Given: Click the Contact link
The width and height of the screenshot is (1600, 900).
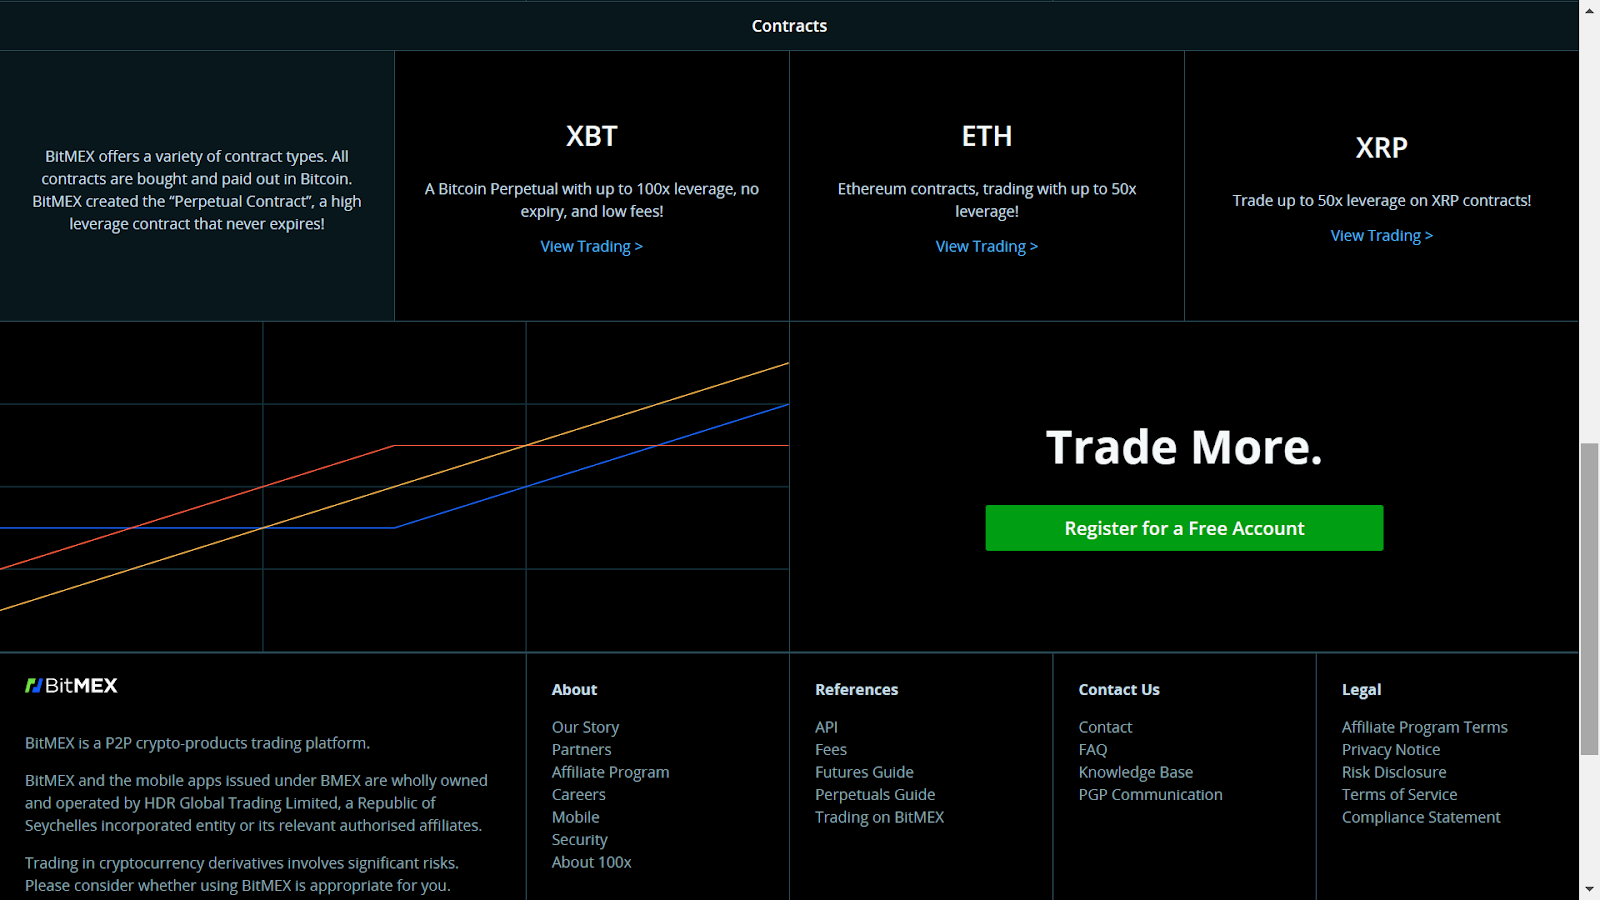Looking at the screenshot, I should coord(1106,727).
